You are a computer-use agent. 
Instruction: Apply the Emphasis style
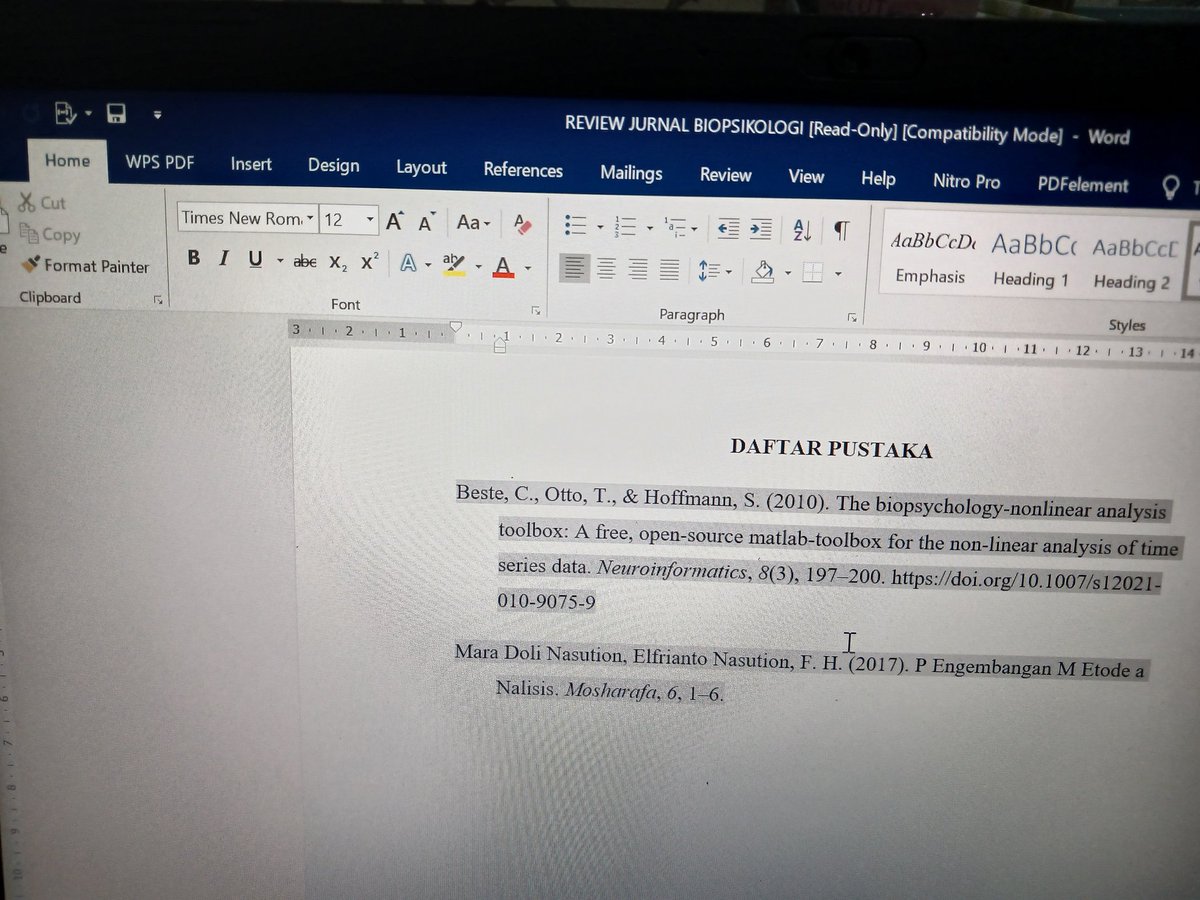(x=930, y=258)
